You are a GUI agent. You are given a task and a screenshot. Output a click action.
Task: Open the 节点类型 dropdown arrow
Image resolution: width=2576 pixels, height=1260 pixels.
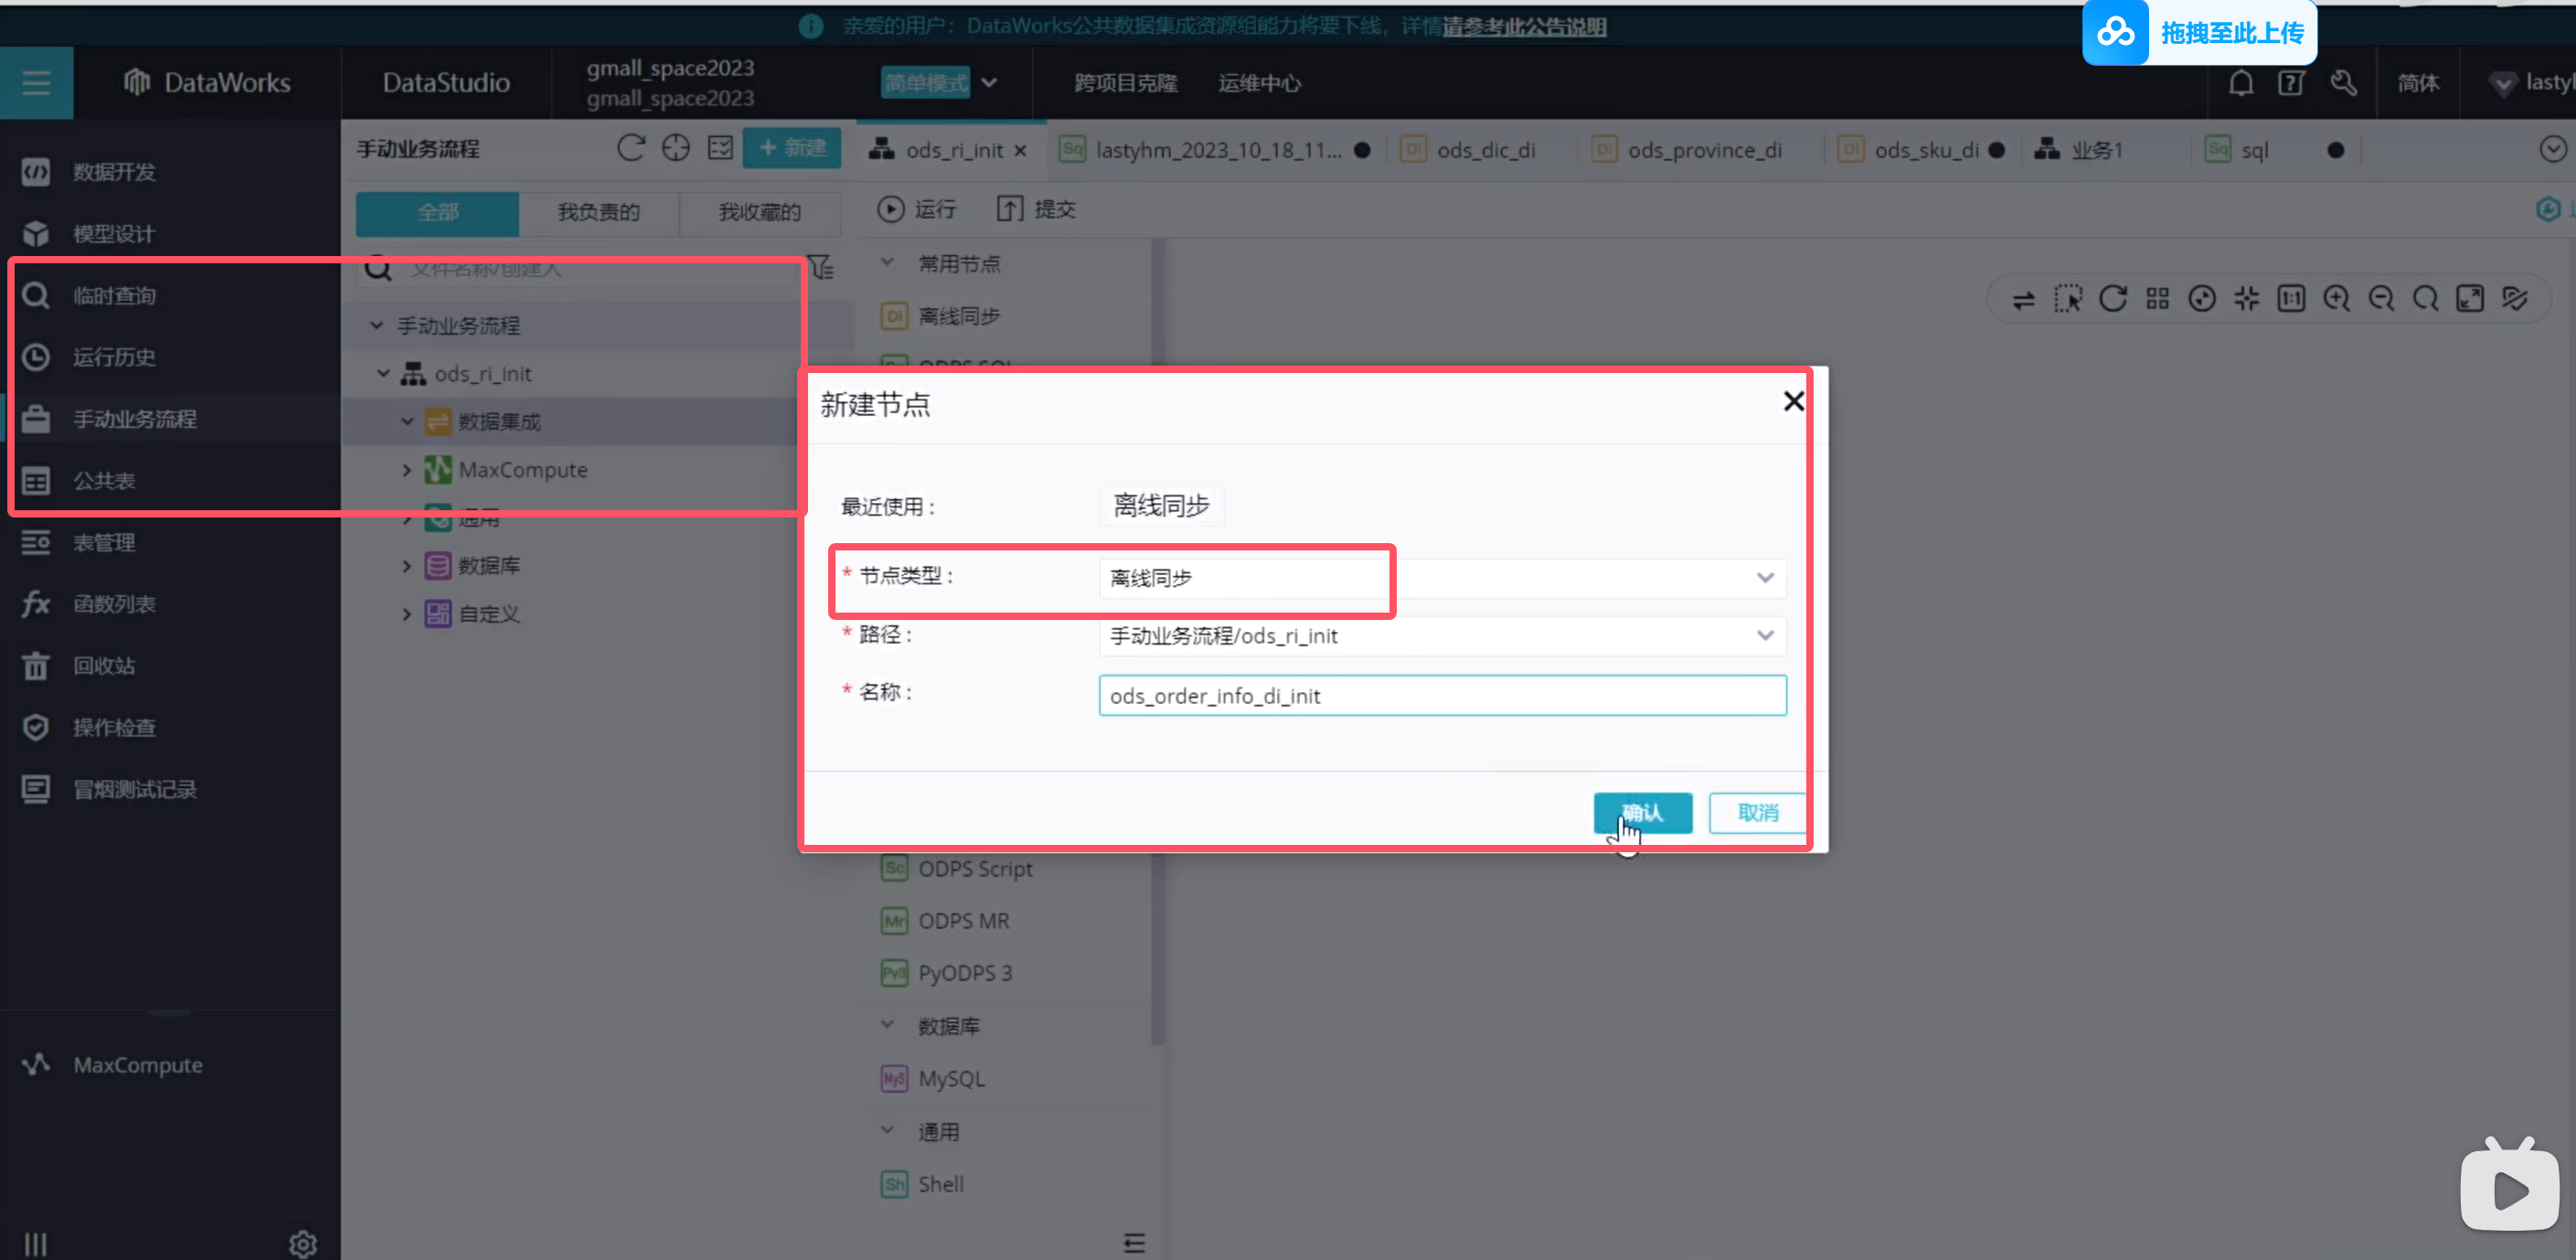[x=1764, y=578]
